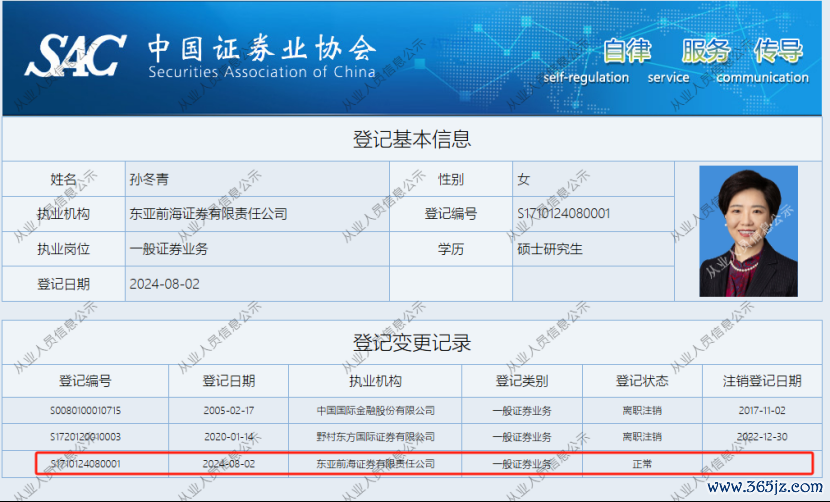830x502 pixels.
Task: Click record number S0080100010715
Action: click(85, 410)
